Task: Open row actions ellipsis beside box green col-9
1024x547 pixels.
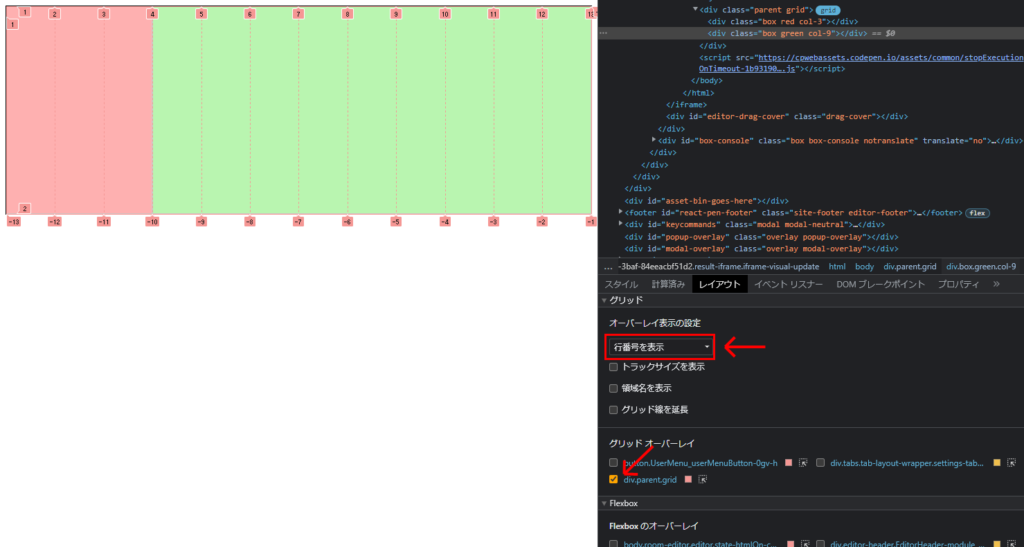Action: [603, 33]
